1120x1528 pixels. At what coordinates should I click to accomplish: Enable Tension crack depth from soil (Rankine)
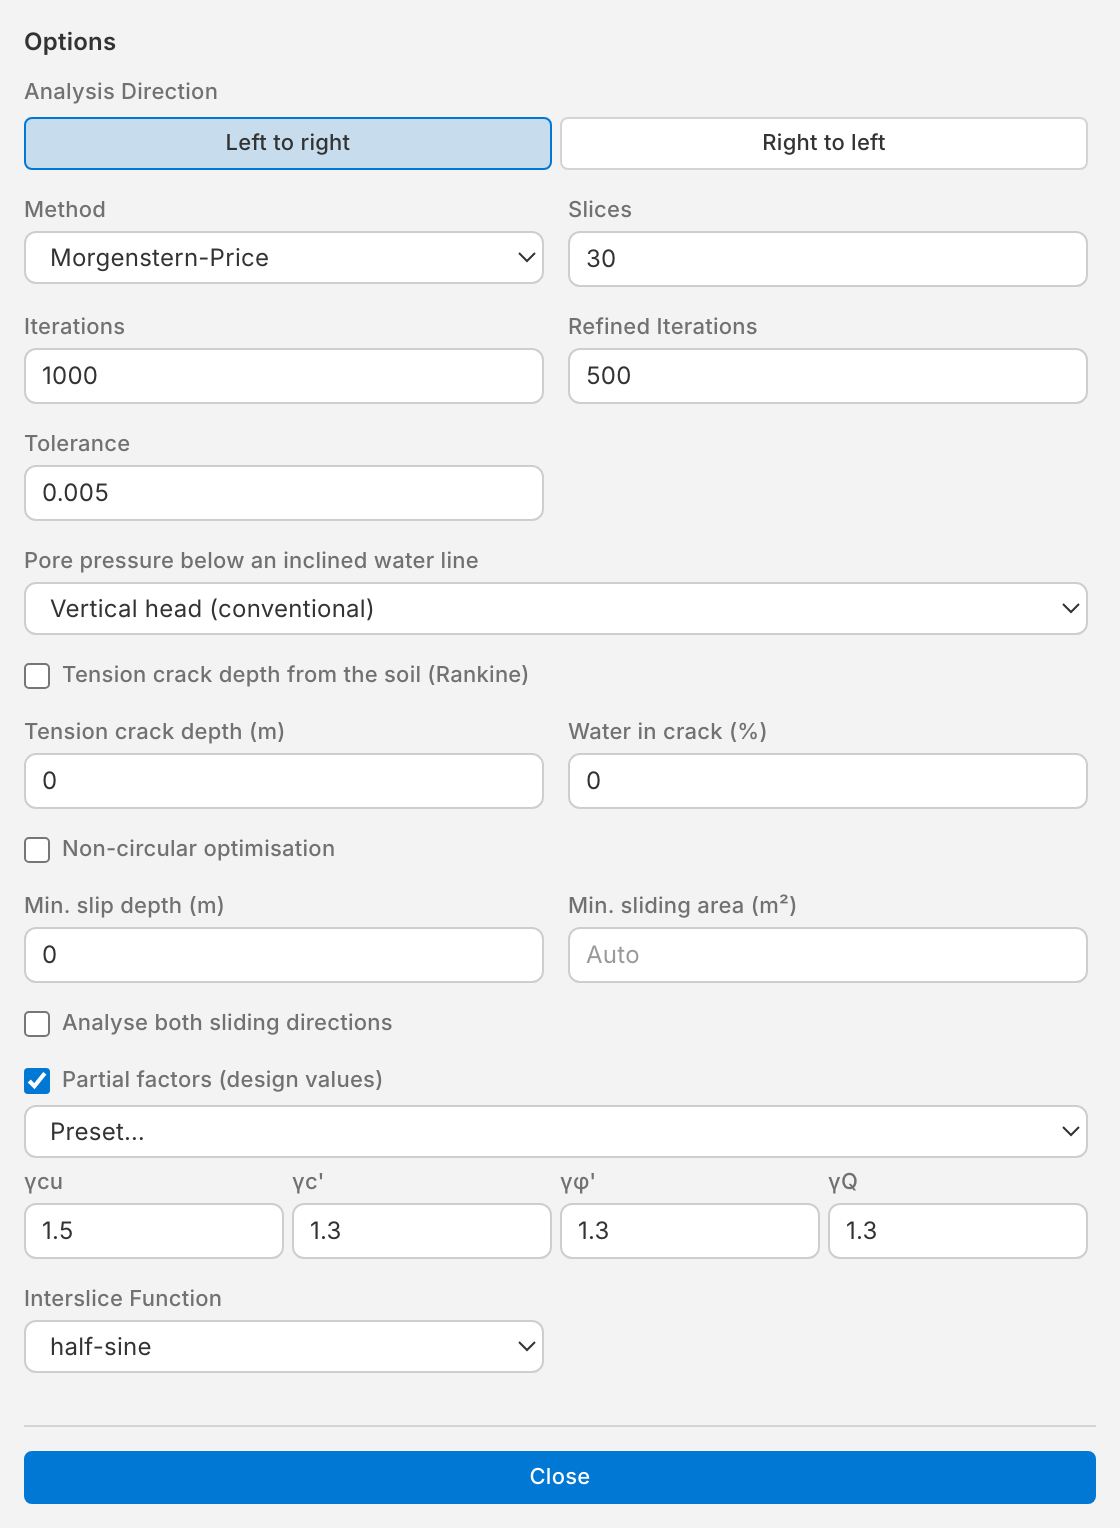coord(37,676)
